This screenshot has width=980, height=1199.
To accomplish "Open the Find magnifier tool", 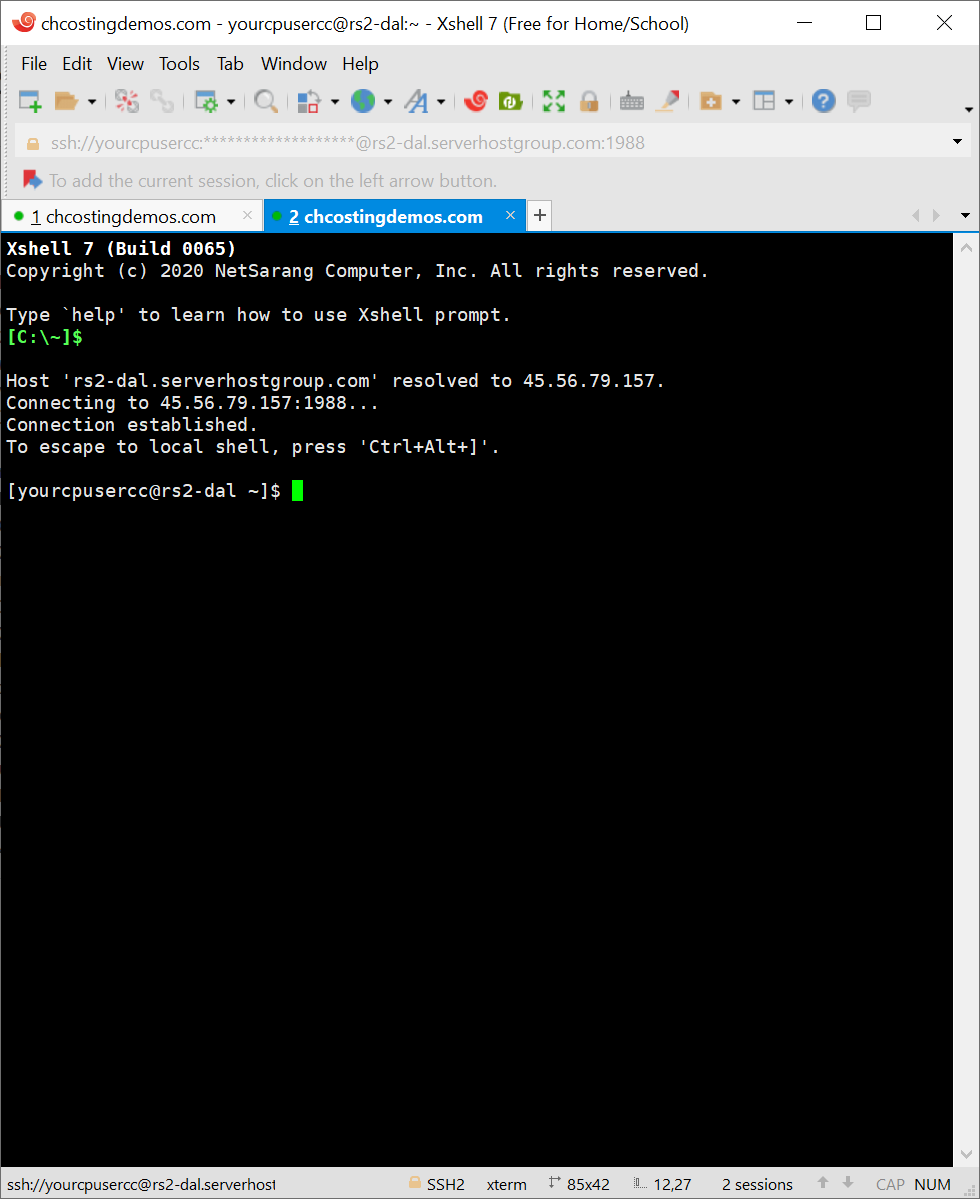I will [265, 101].
